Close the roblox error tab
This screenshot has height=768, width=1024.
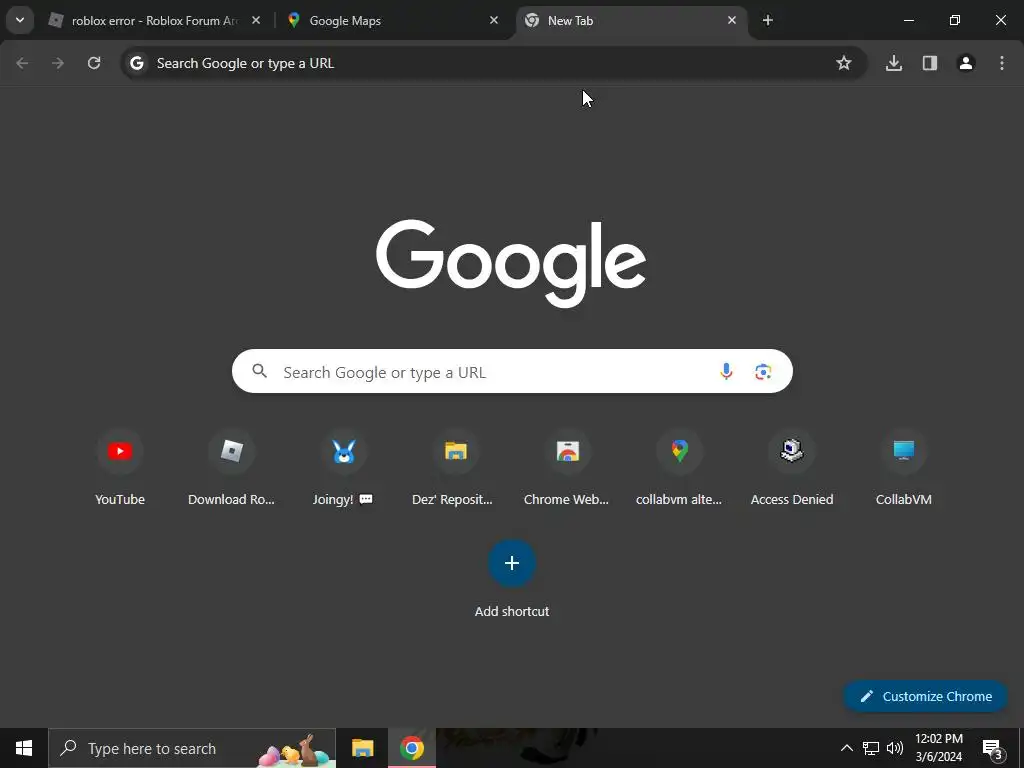(256, 20)
